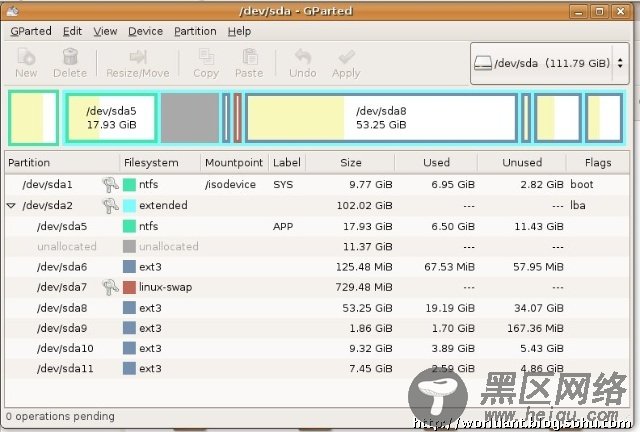Click the 0 operations pending status text
The width and height of the screenshot is (640, 432).
pyautogui.click(x=60, y=416)
